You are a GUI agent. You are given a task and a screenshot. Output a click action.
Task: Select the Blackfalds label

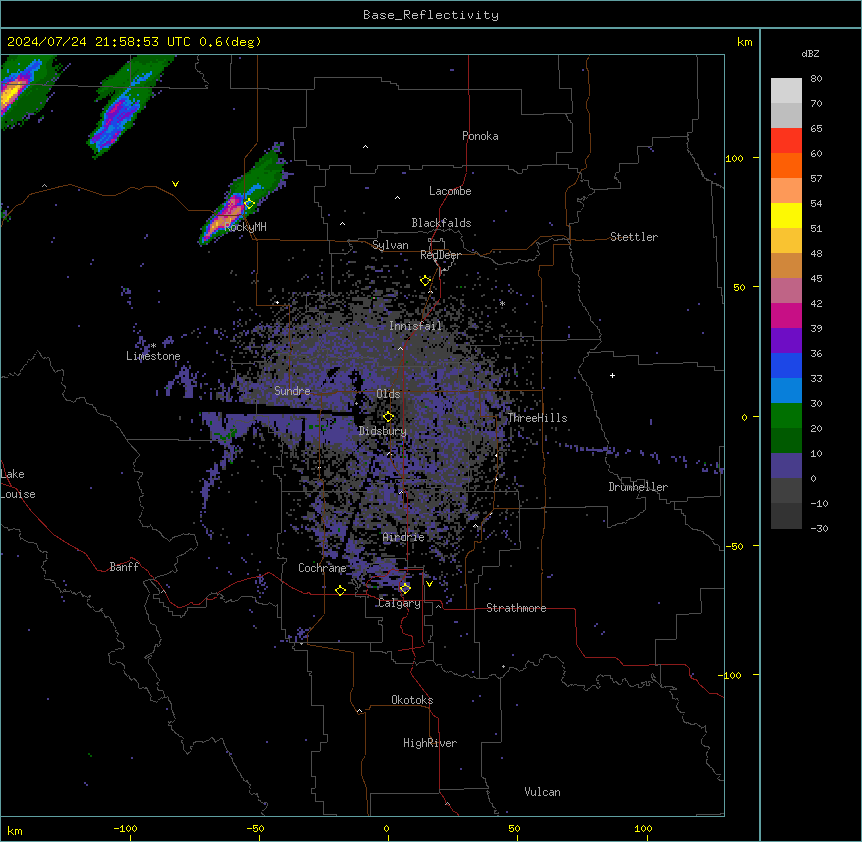(441, 223)
